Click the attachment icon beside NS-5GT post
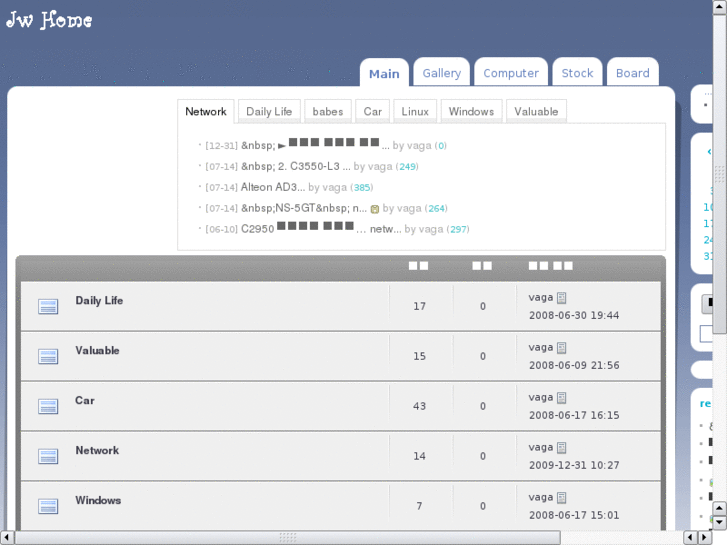The height and width of the screenshot is (545, 727). [x=375, y=209]
